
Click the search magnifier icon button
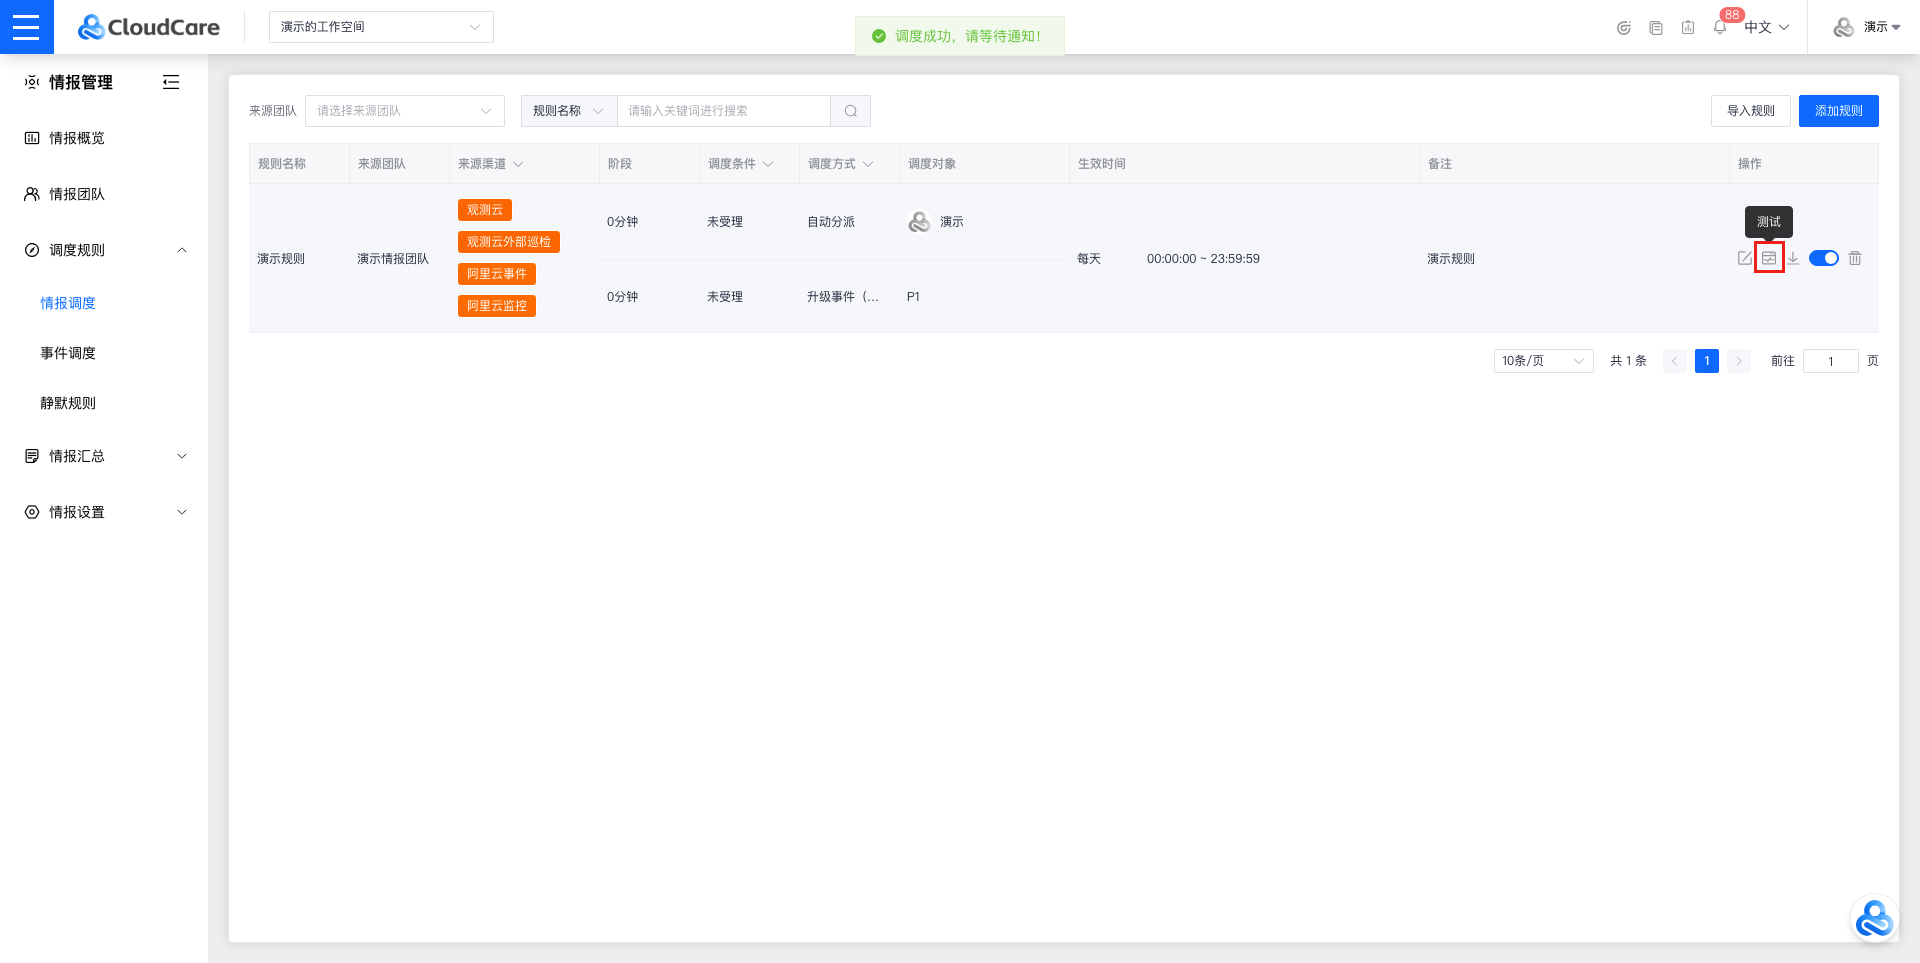[x=850, y=111]
